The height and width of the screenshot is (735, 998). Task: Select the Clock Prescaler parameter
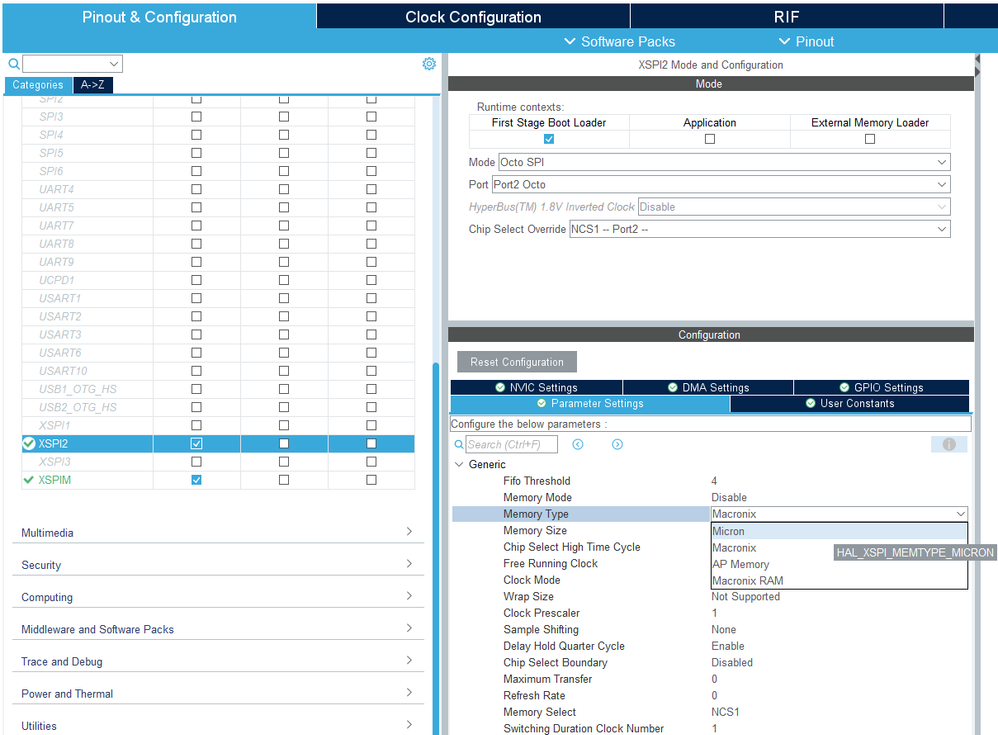coord(541,613)
